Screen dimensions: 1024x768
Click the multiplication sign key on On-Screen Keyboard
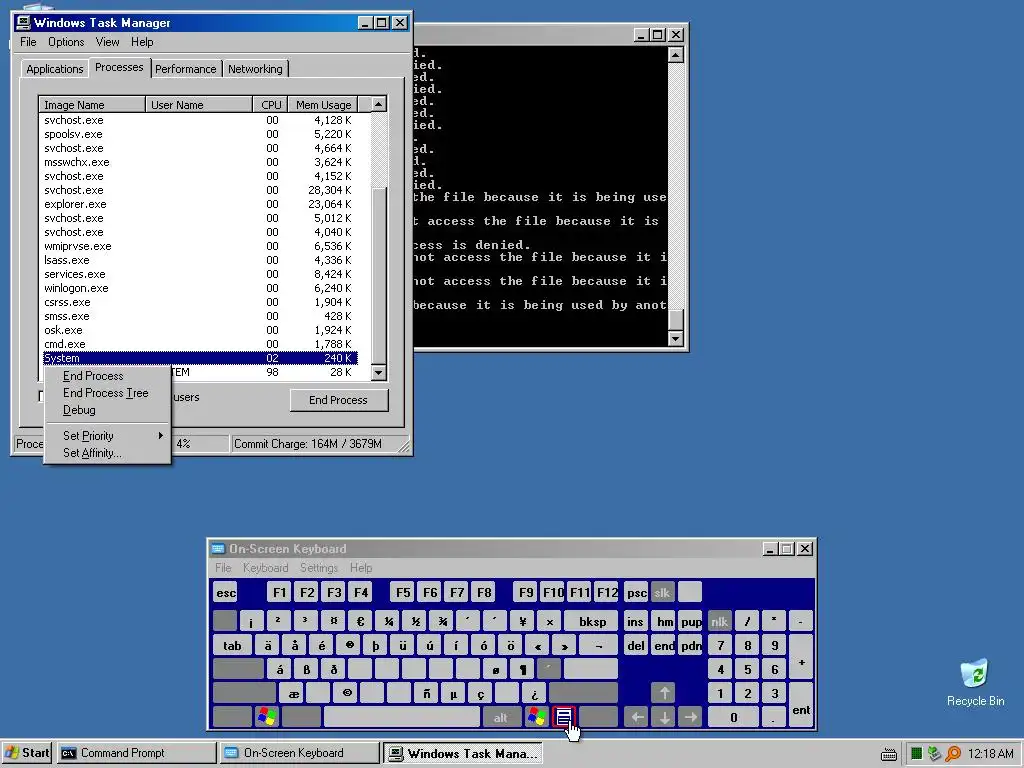(x=549, y=621)
